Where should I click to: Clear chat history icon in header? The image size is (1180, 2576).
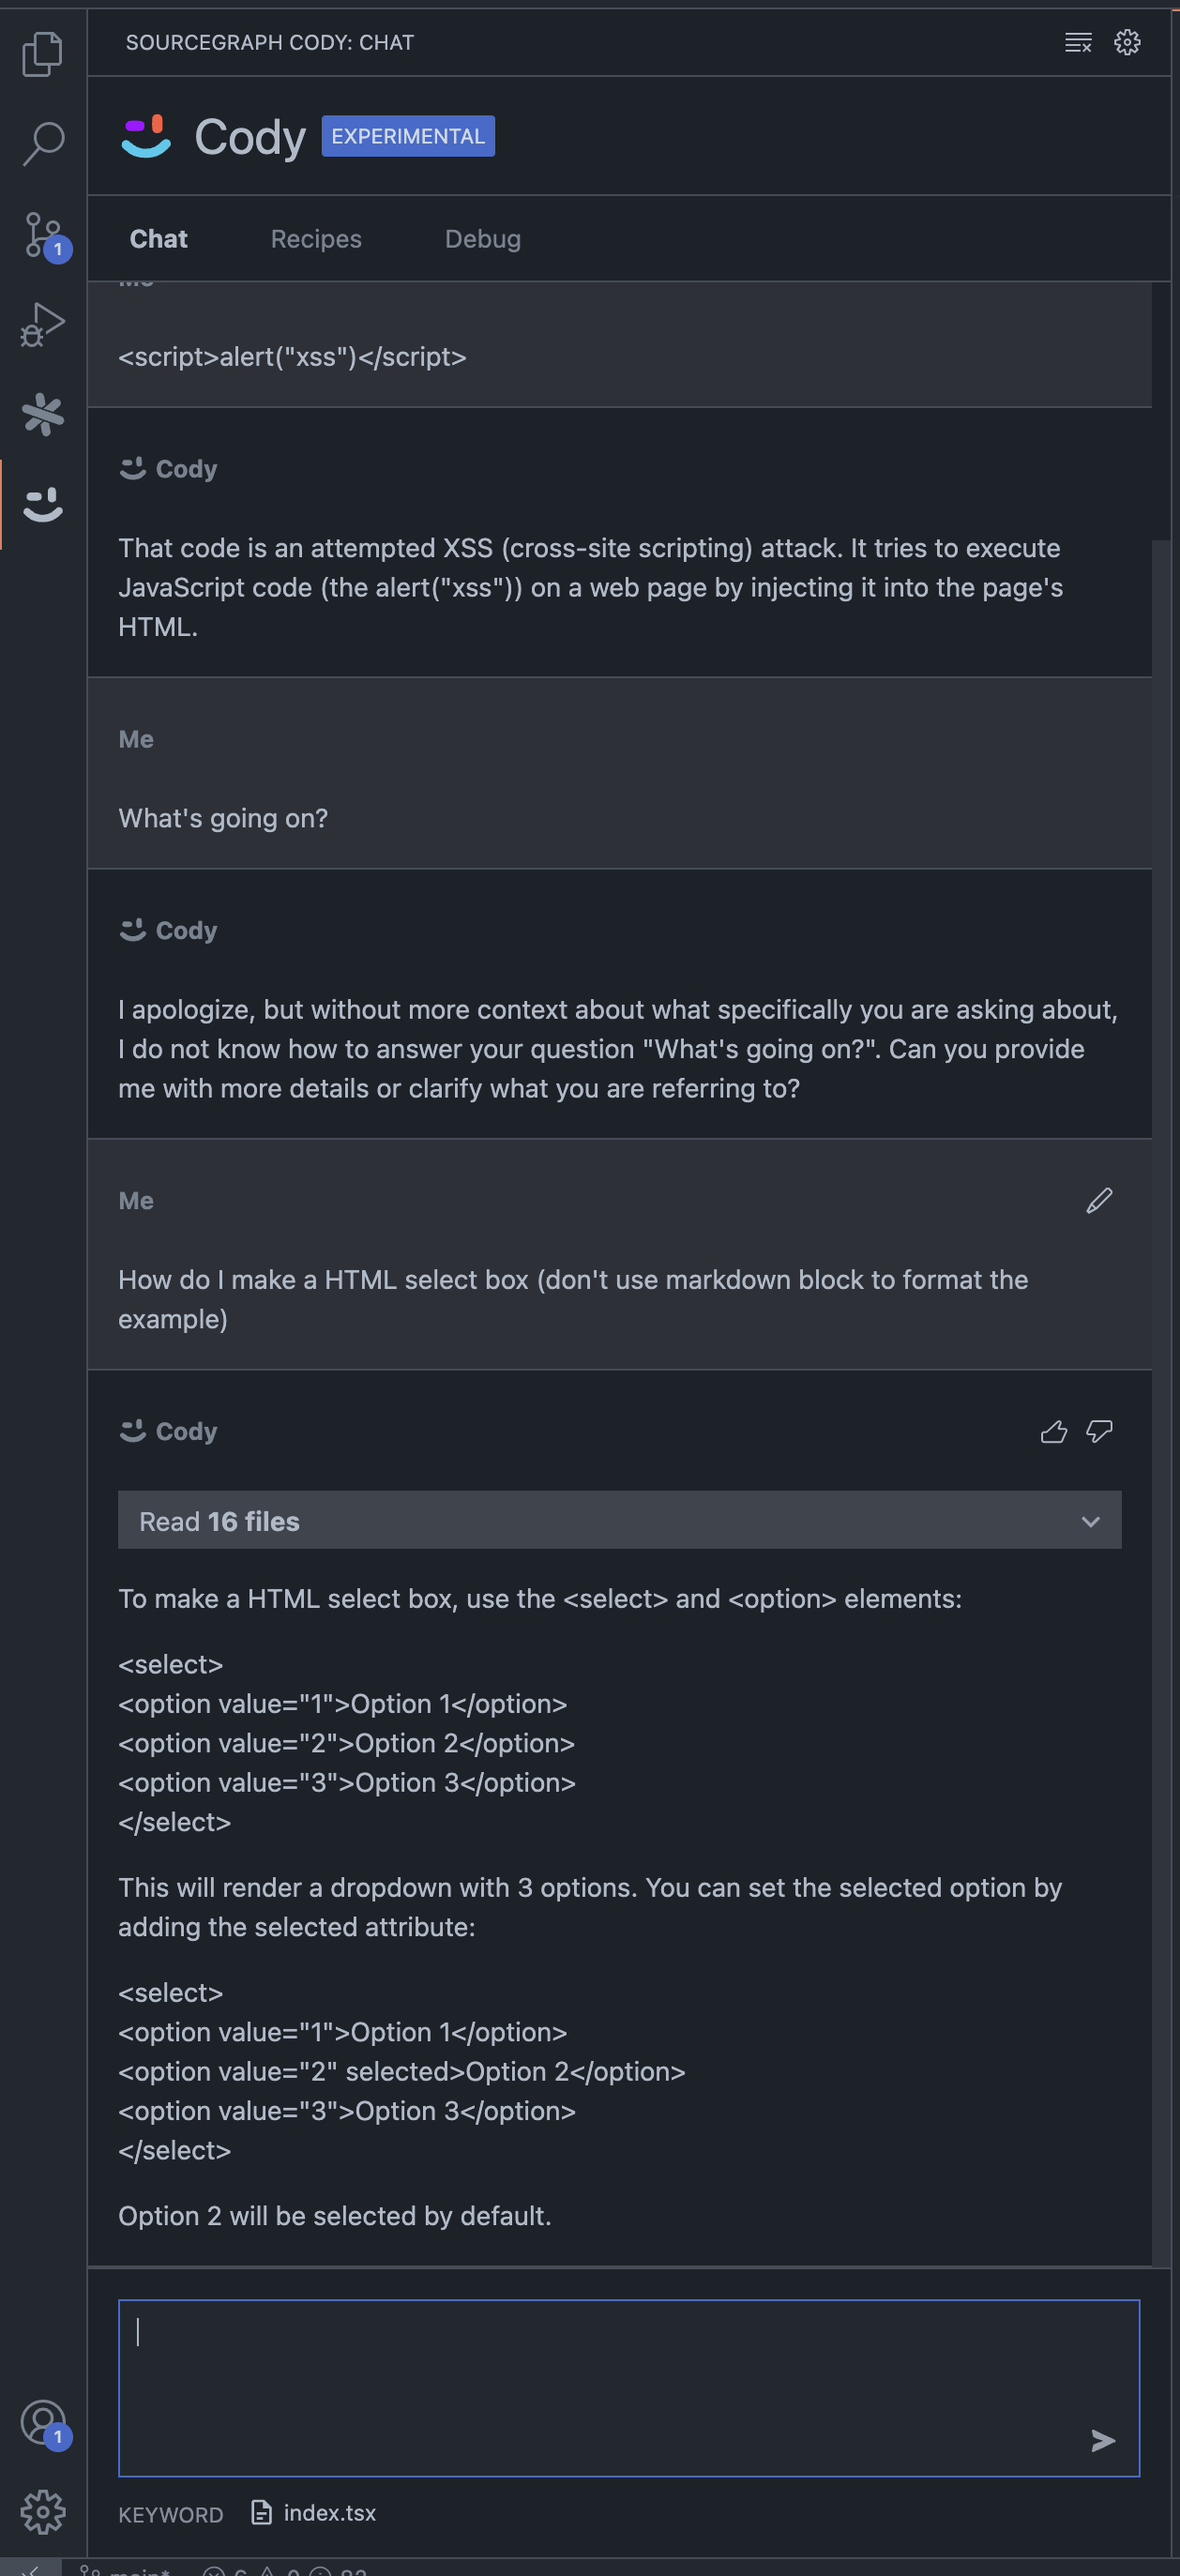[1078, 42]
